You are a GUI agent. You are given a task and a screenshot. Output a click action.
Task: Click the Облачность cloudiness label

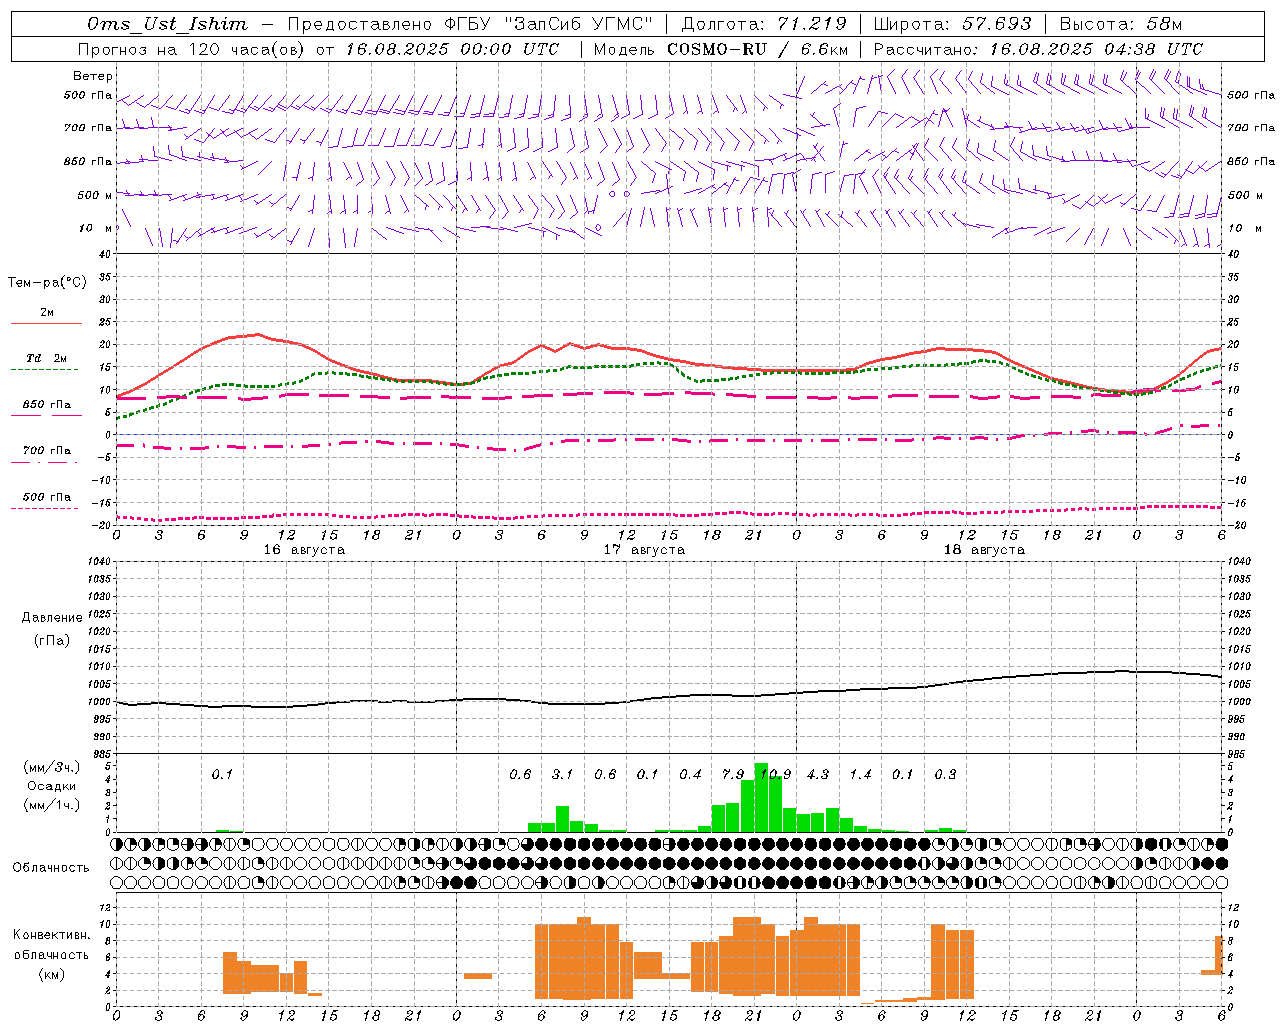[x=51, y=868]
